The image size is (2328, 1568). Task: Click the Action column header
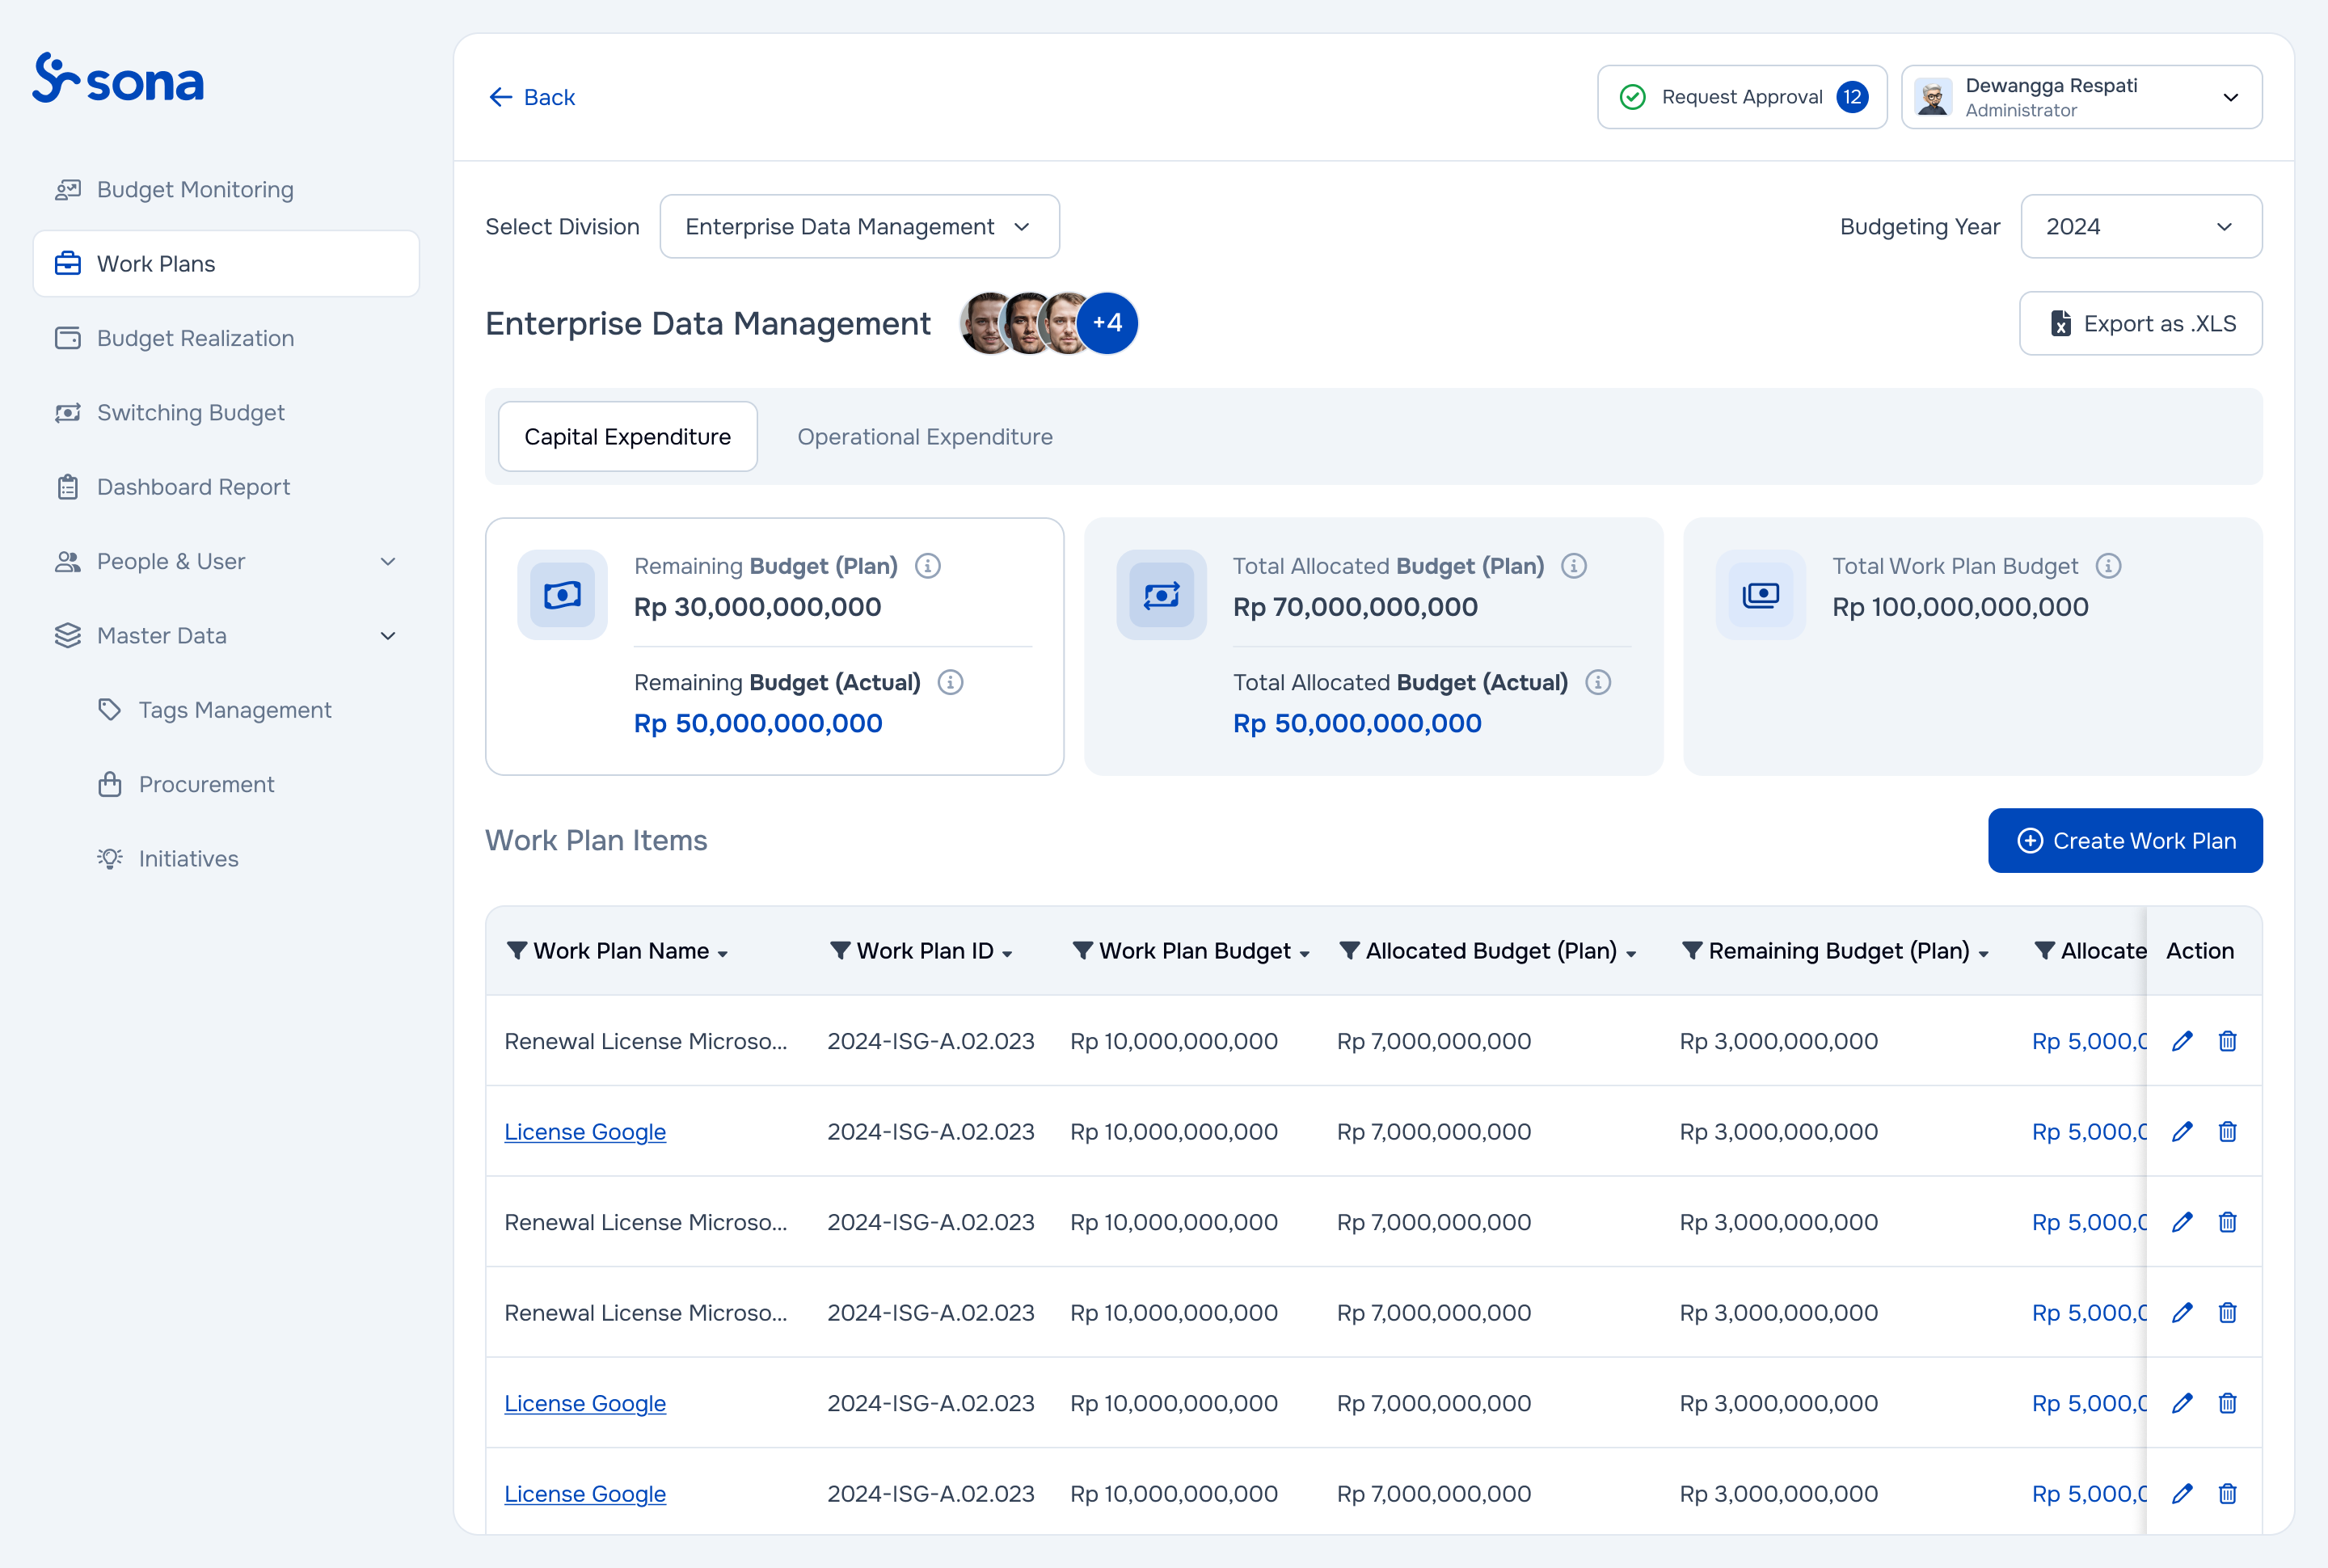(2199, 951)
